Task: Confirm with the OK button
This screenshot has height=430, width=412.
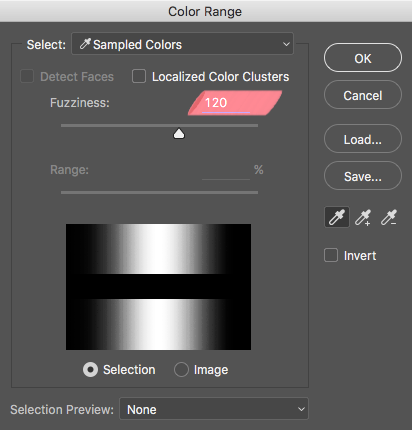Action: 363,58
